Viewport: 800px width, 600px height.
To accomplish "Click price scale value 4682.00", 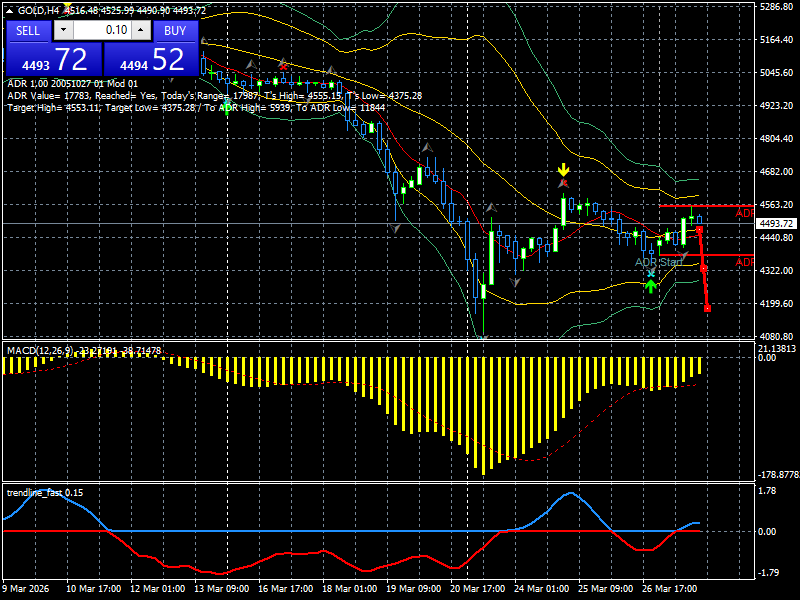I will coord(776,172).
